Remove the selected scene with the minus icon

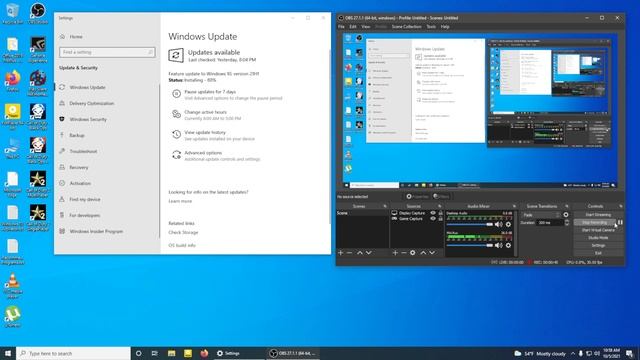pyautogui.click(x=349, y=253)
